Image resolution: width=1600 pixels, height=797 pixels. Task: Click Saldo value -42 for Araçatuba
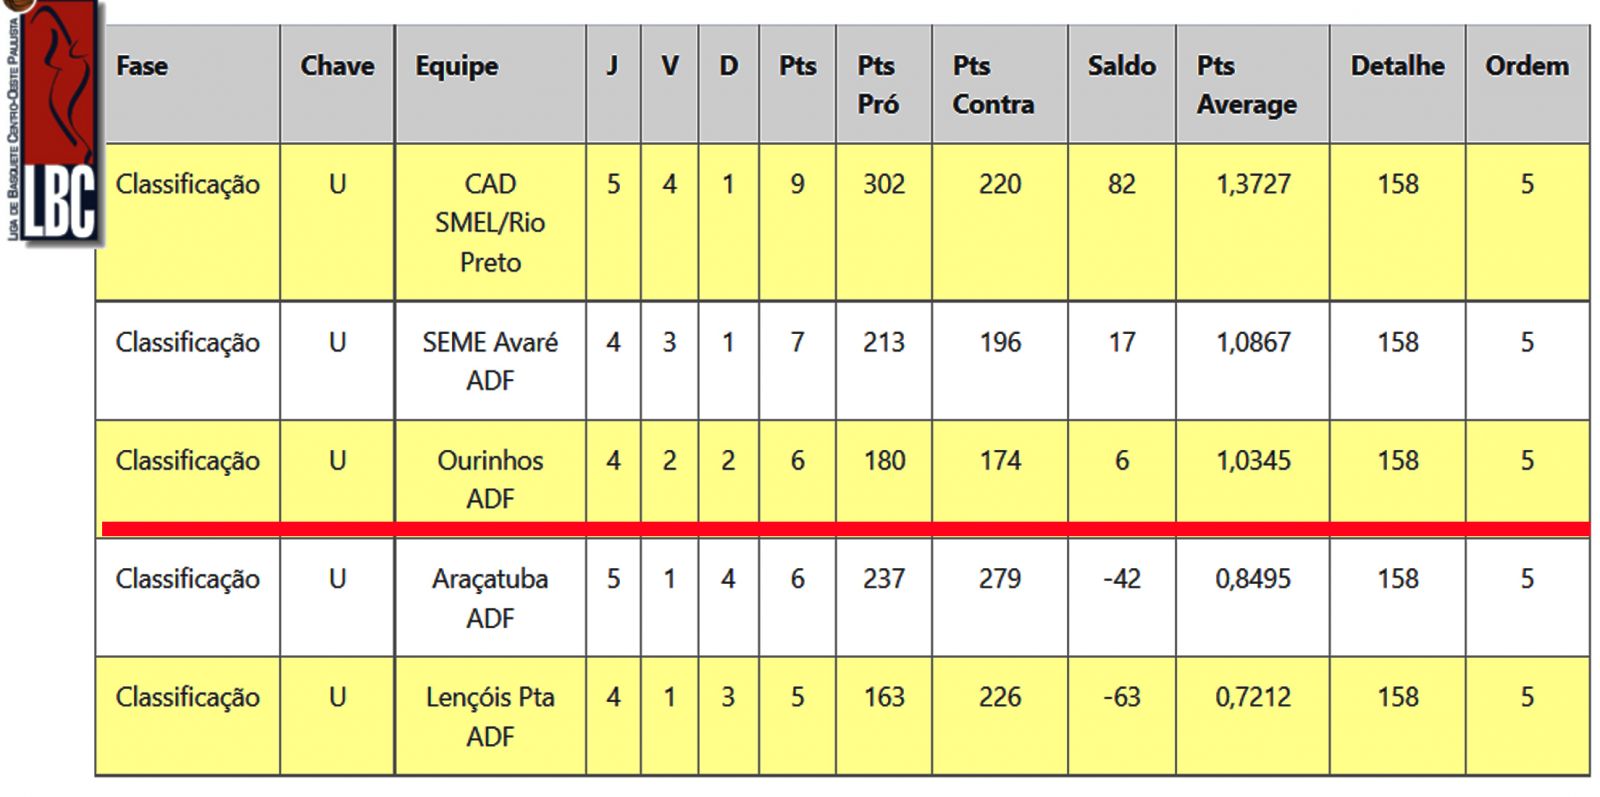[x=1121, y=579]
